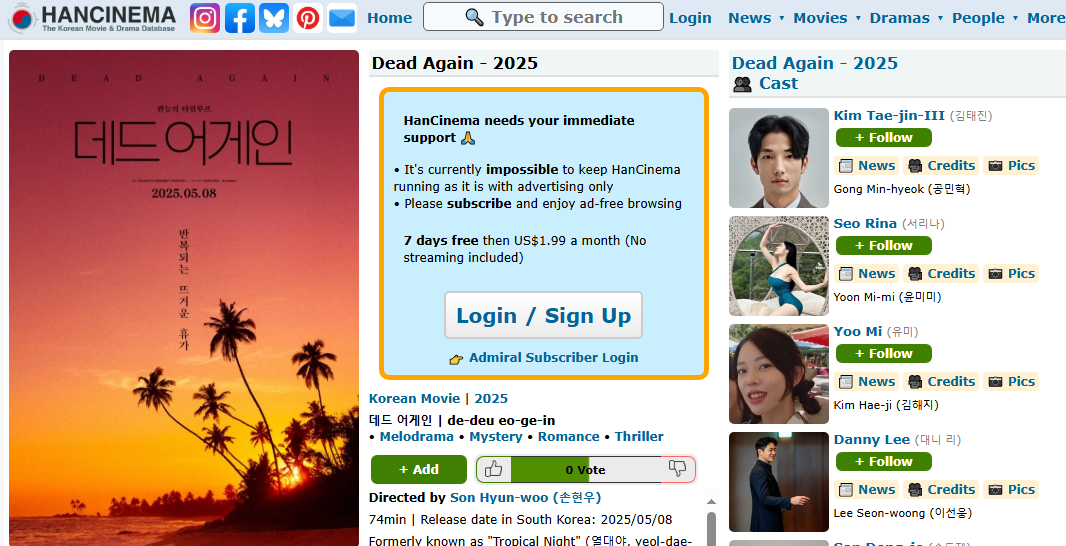This screenshot has height=546, width=1066.
Task: Open Danny Lee name link
Action: [x=872, y=440]
